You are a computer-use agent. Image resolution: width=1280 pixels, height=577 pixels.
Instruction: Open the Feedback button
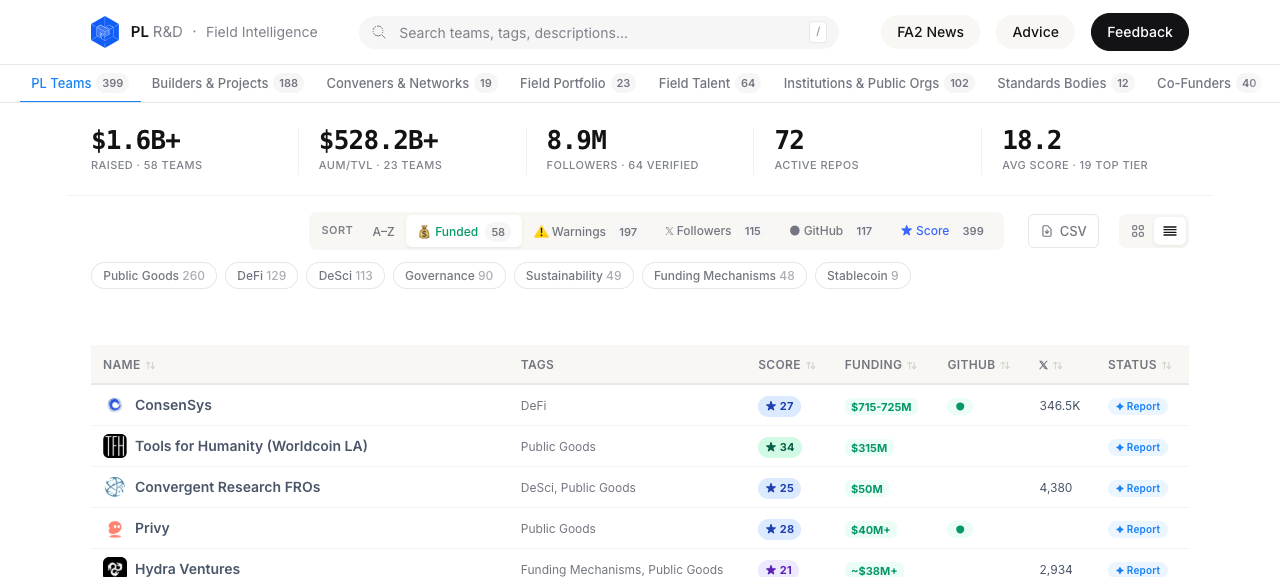point(1140,32)
